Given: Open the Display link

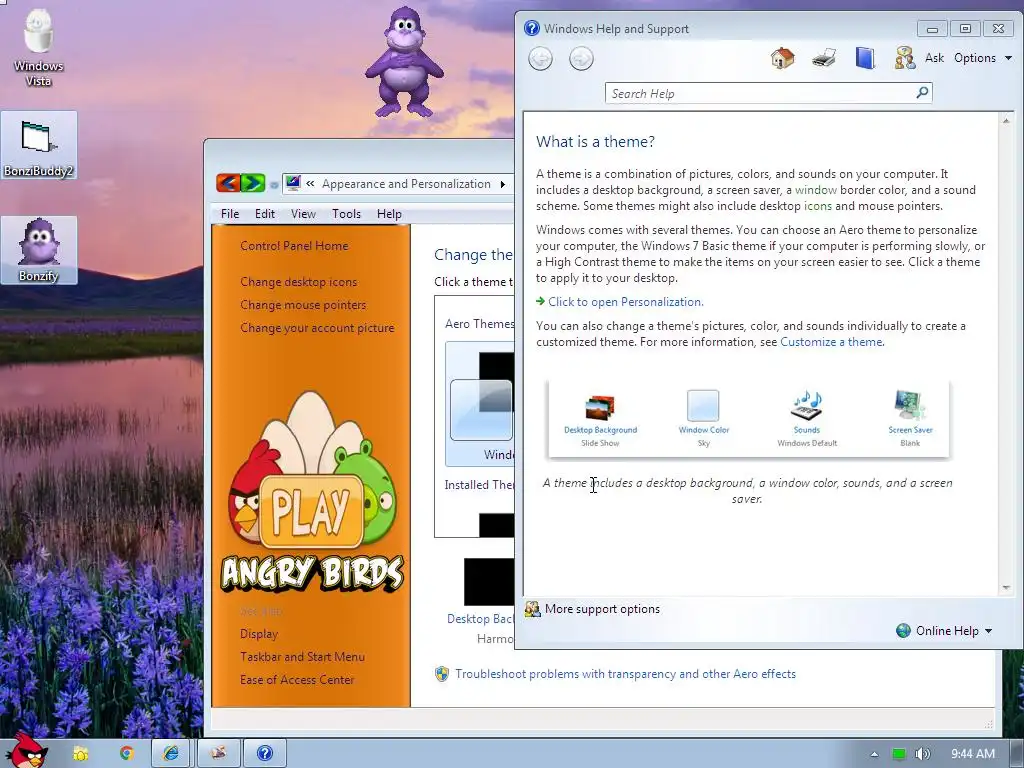Looking at the screenshot, I should coord(259,634).
